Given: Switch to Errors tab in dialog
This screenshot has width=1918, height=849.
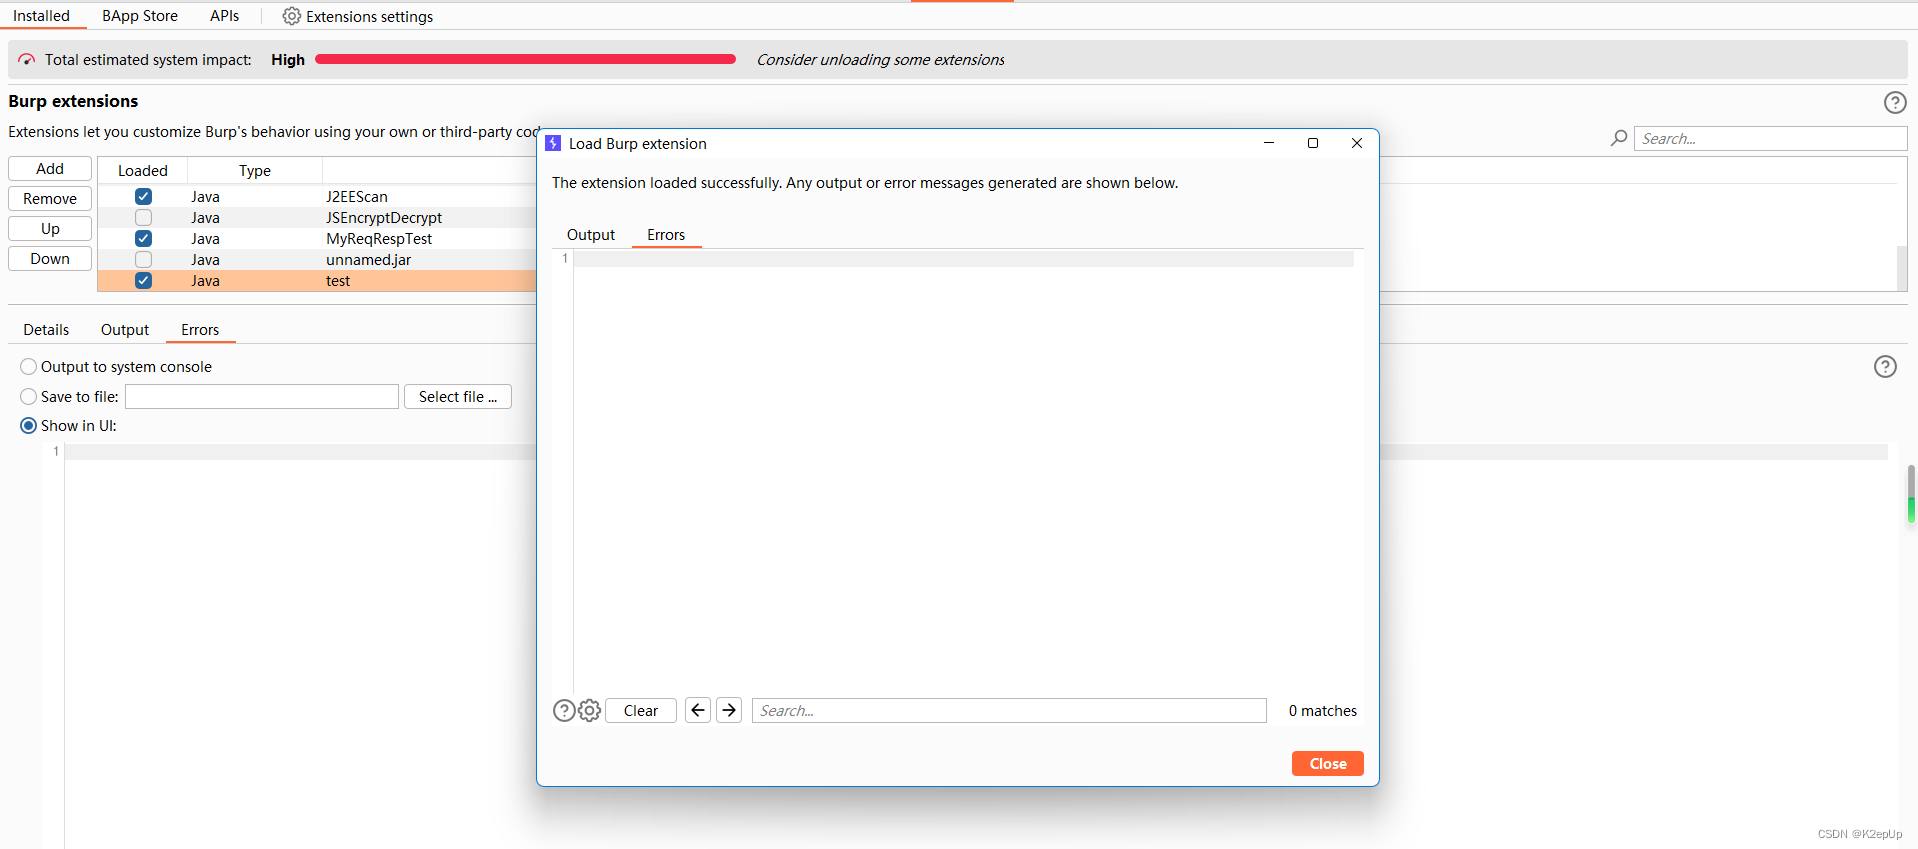Looking at the screenshot, I should (x=666, y=235).
